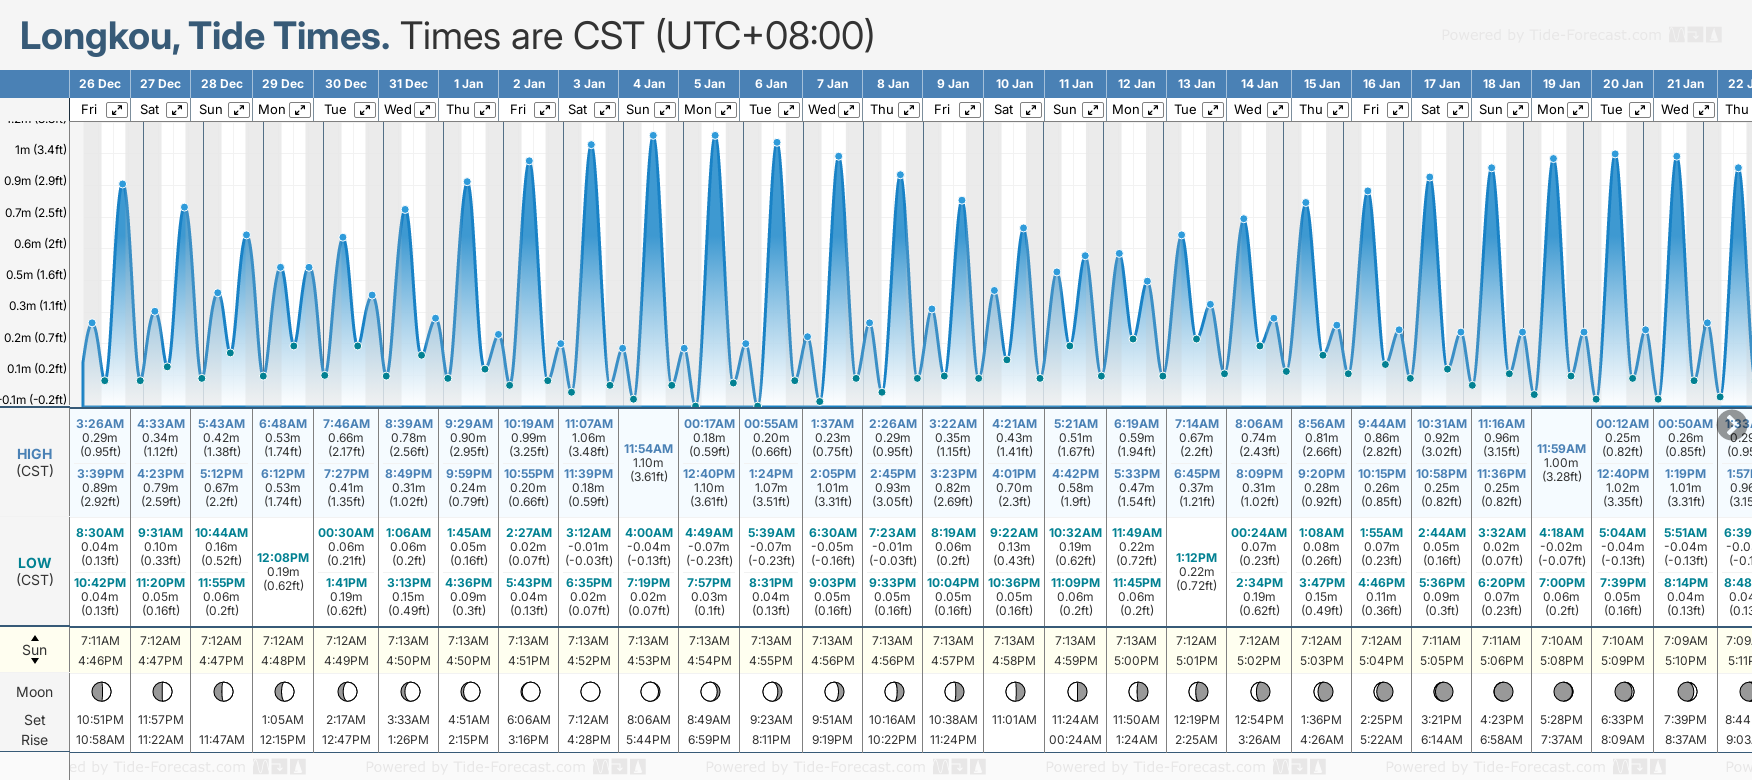
Task: Expand Wed 7 Jan tide details
Action: point(848,110)
